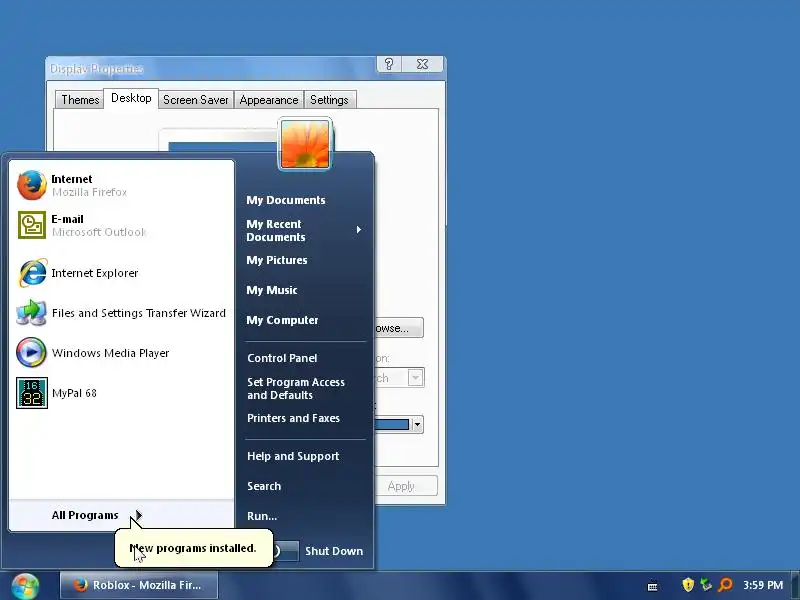
Task: Open the Appearance tab
Action: pyautogui.click(x=269, y=99)
